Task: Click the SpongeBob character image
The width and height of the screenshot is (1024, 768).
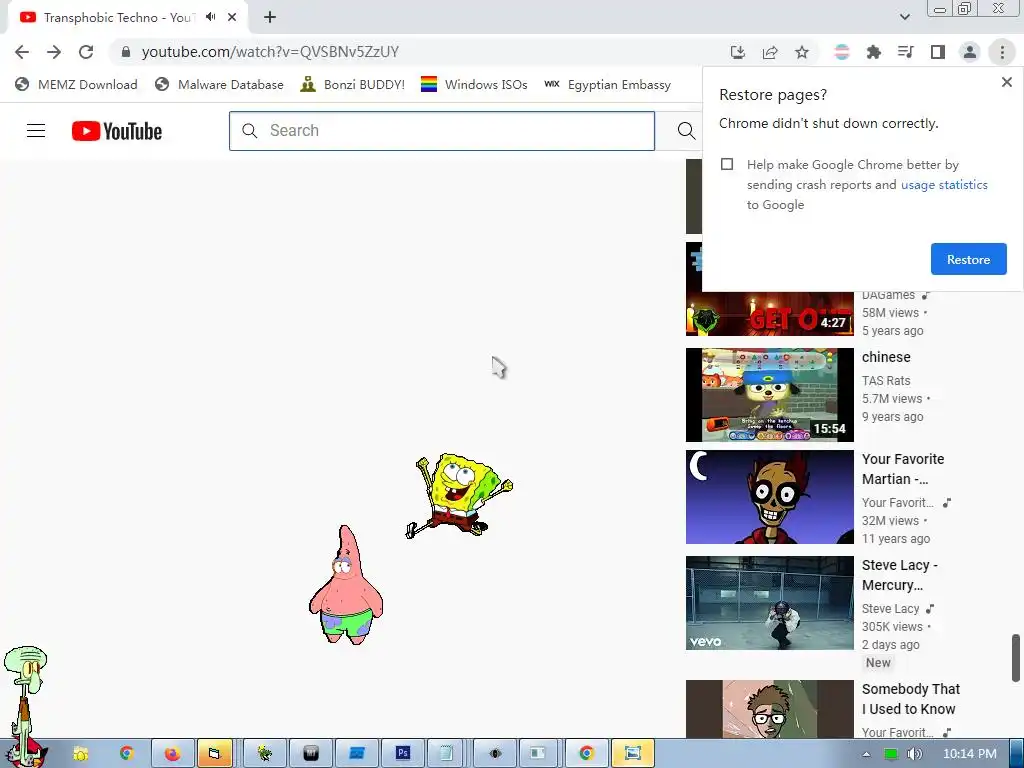Action: [x=459, y=495]
